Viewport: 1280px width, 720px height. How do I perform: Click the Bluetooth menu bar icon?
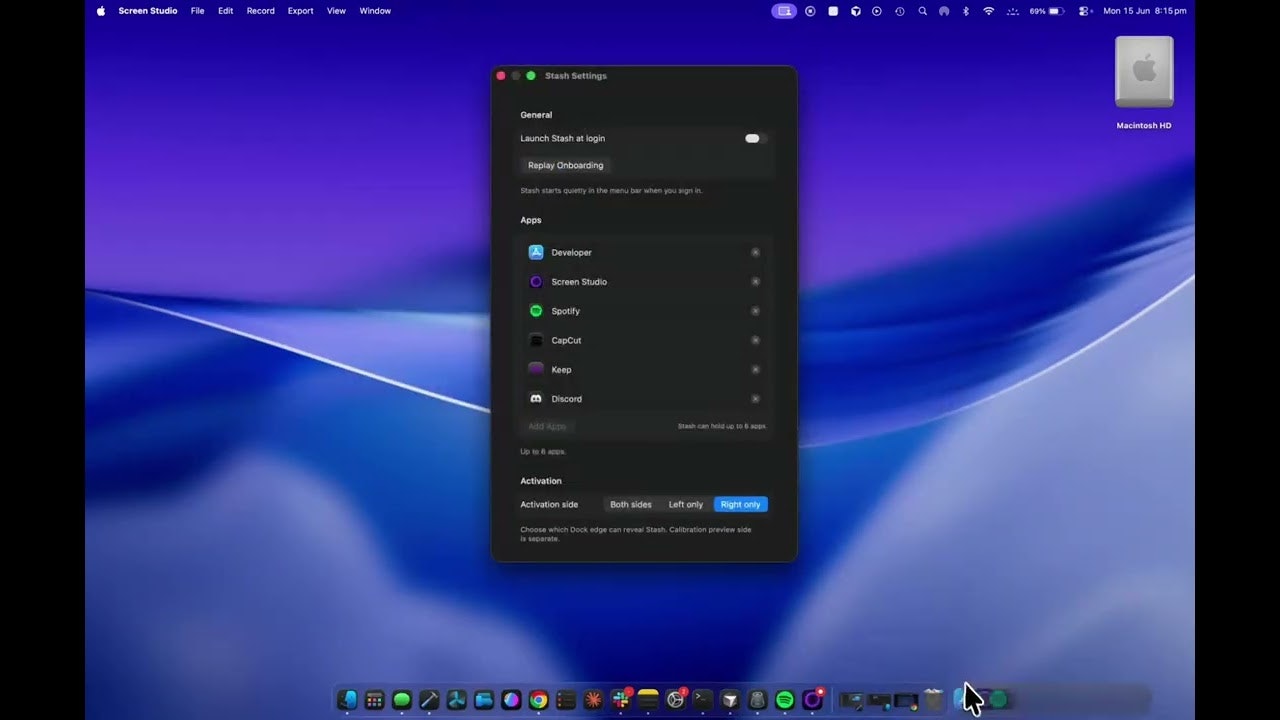966,11
